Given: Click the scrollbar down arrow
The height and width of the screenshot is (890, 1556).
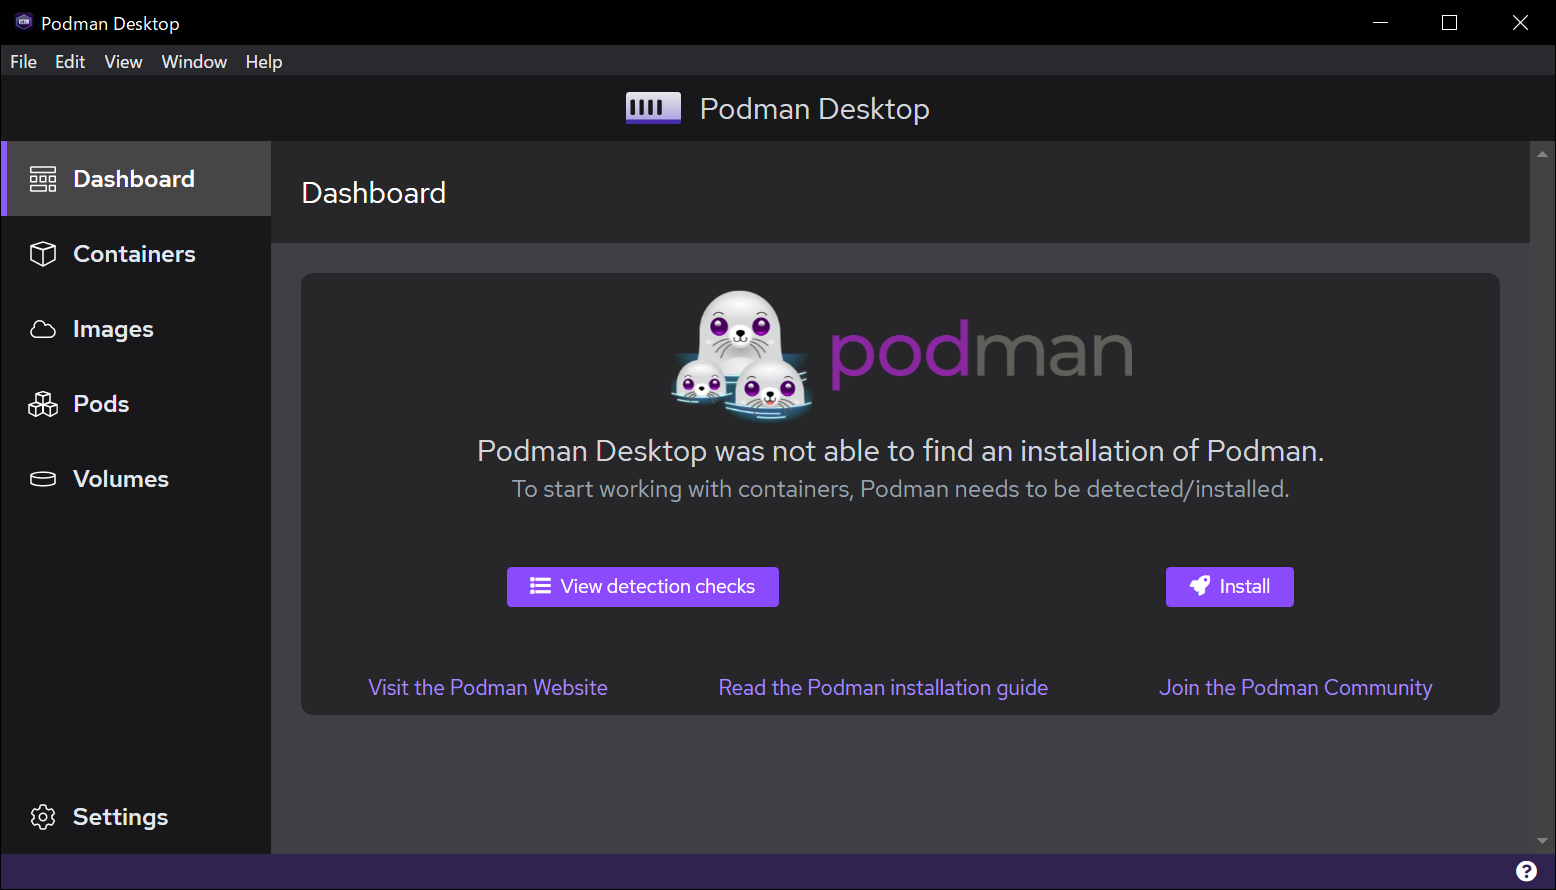Looking at the screenshot, I should click(x=1542, y=841).
